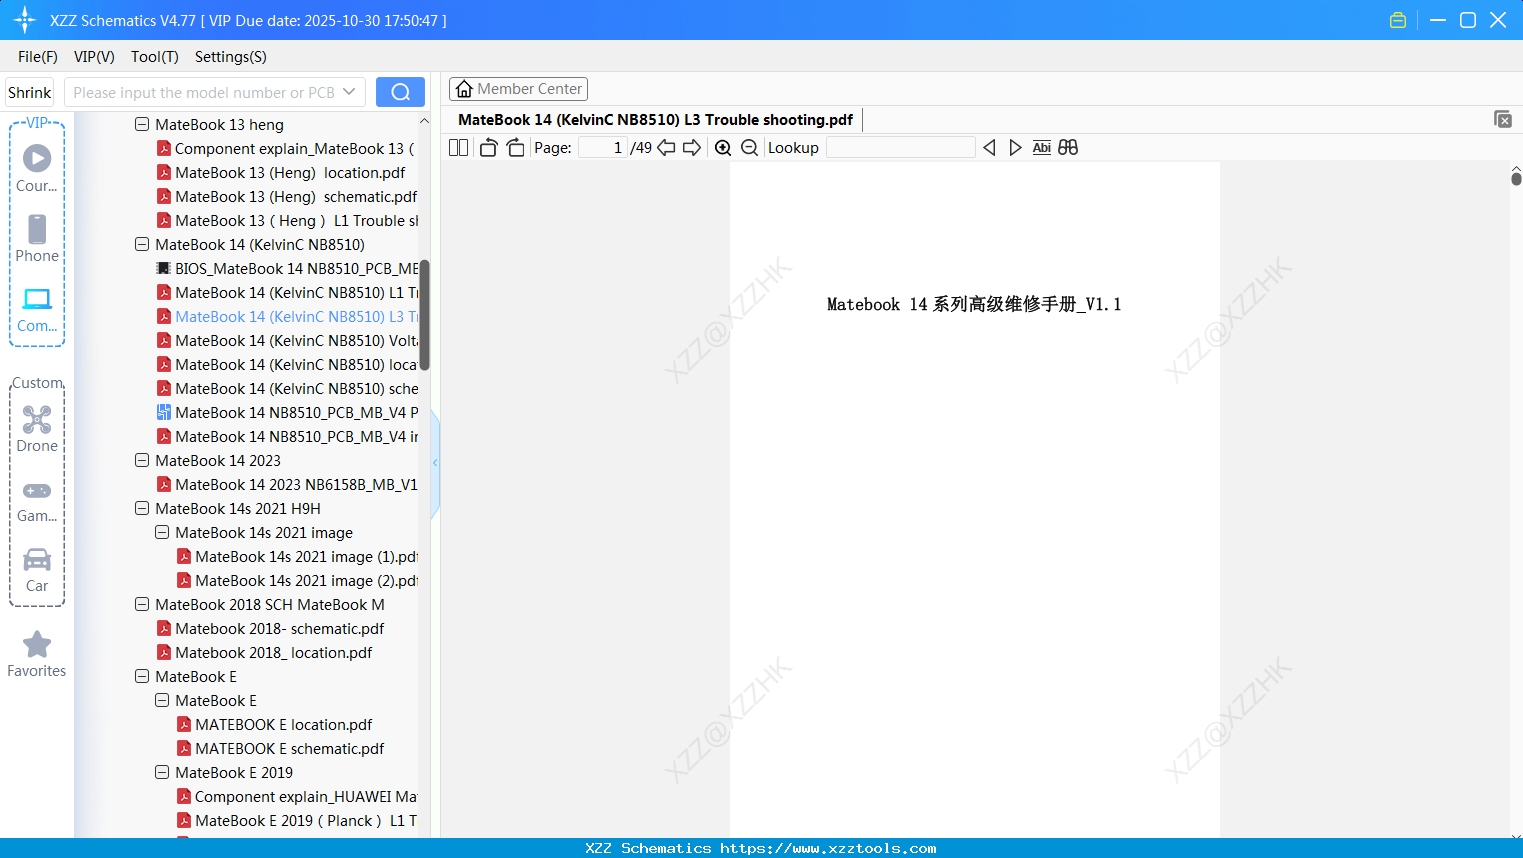Open MateBook 13 (Heng) schematic.pdf
The width and height of the screenshot is (1523, 858).
(287, 197)
